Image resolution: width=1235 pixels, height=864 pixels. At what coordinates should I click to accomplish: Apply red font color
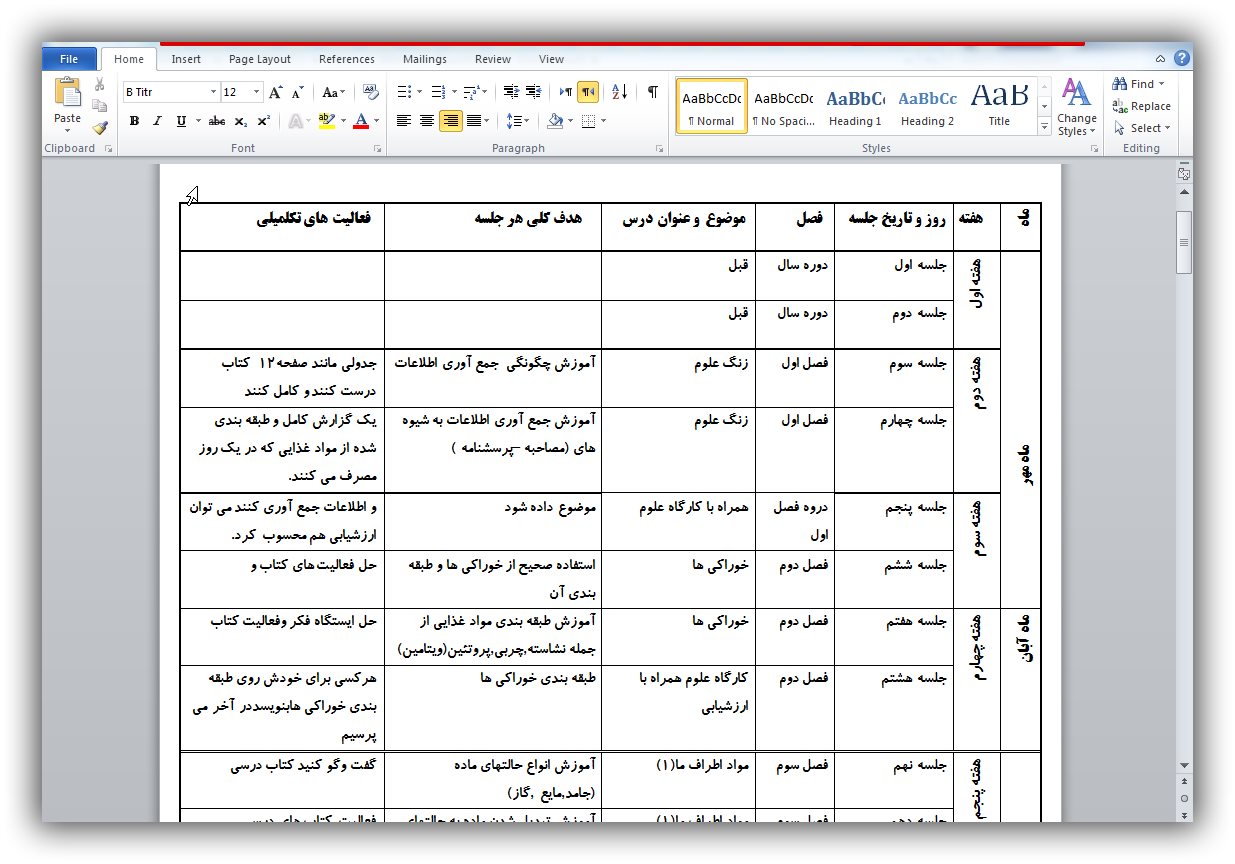362,121
